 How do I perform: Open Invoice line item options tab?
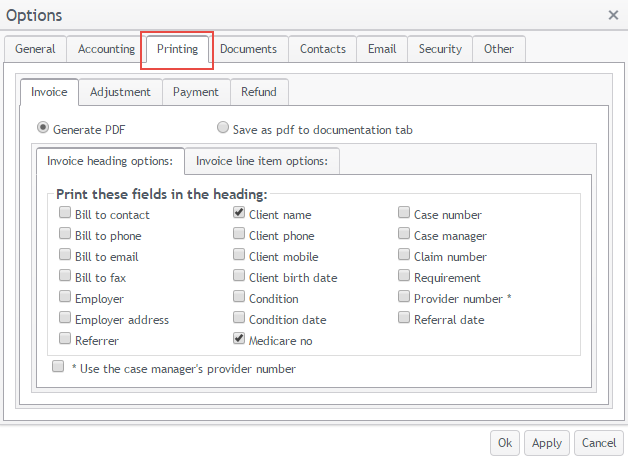[x=262, y=161]
